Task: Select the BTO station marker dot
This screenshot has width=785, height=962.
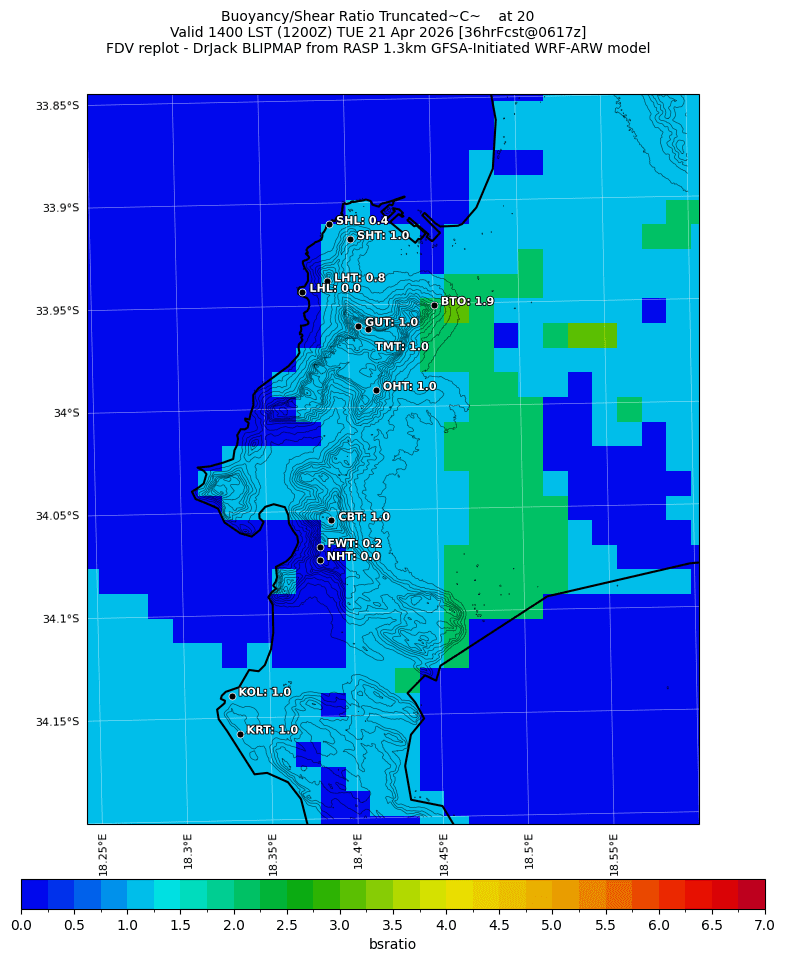Action: 434,305
